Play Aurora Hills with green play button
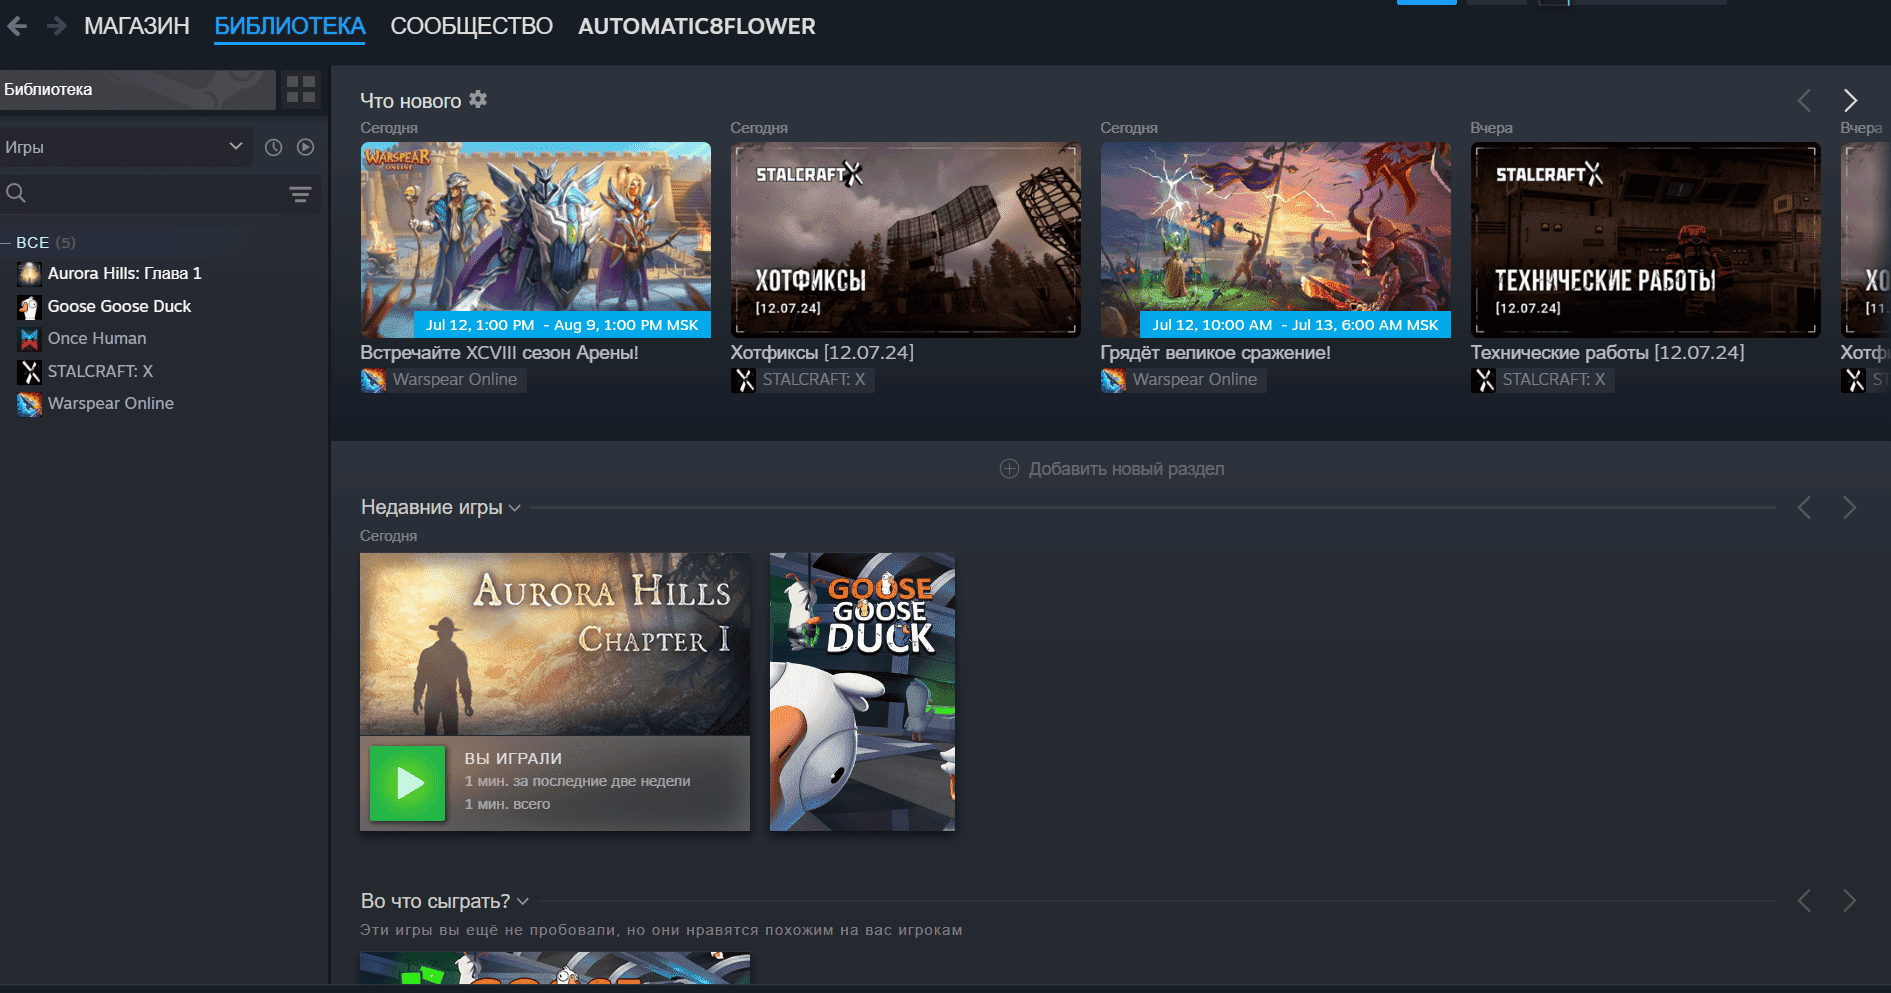1891x993 pixels. 407,783
